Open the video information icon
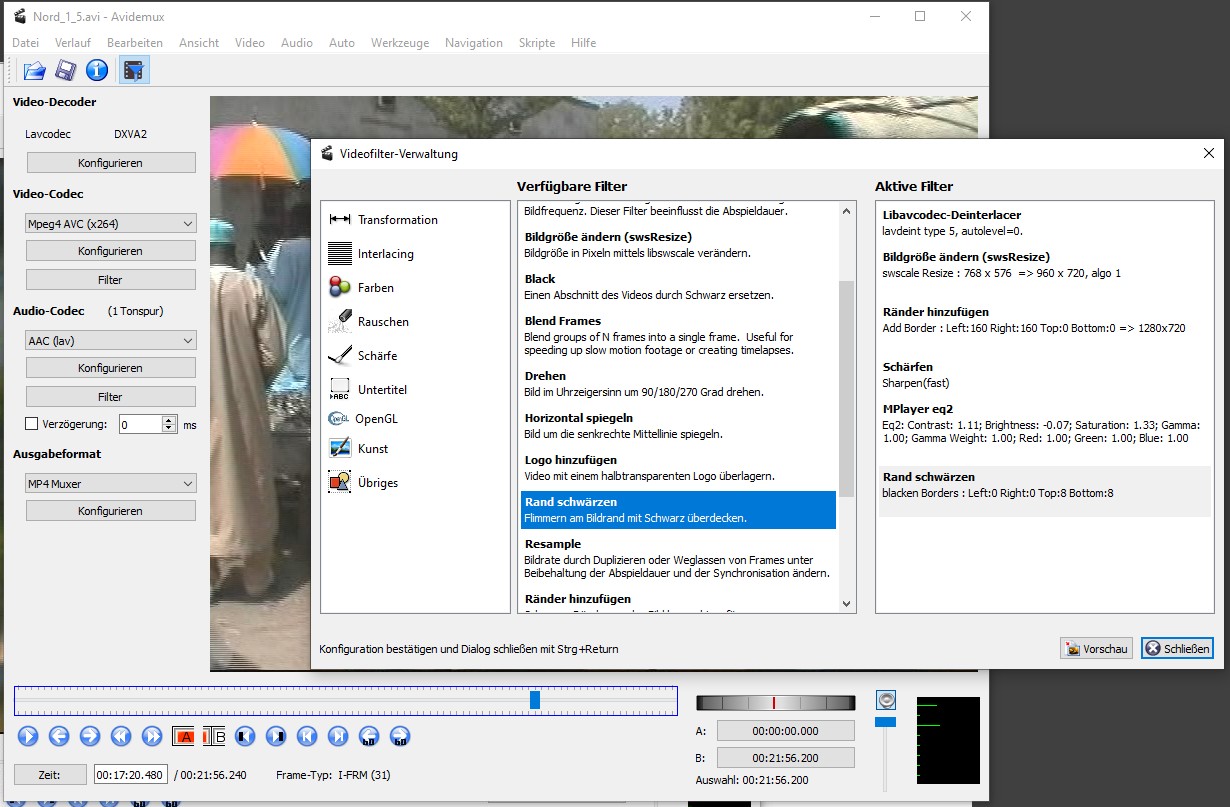 [97, 70]
